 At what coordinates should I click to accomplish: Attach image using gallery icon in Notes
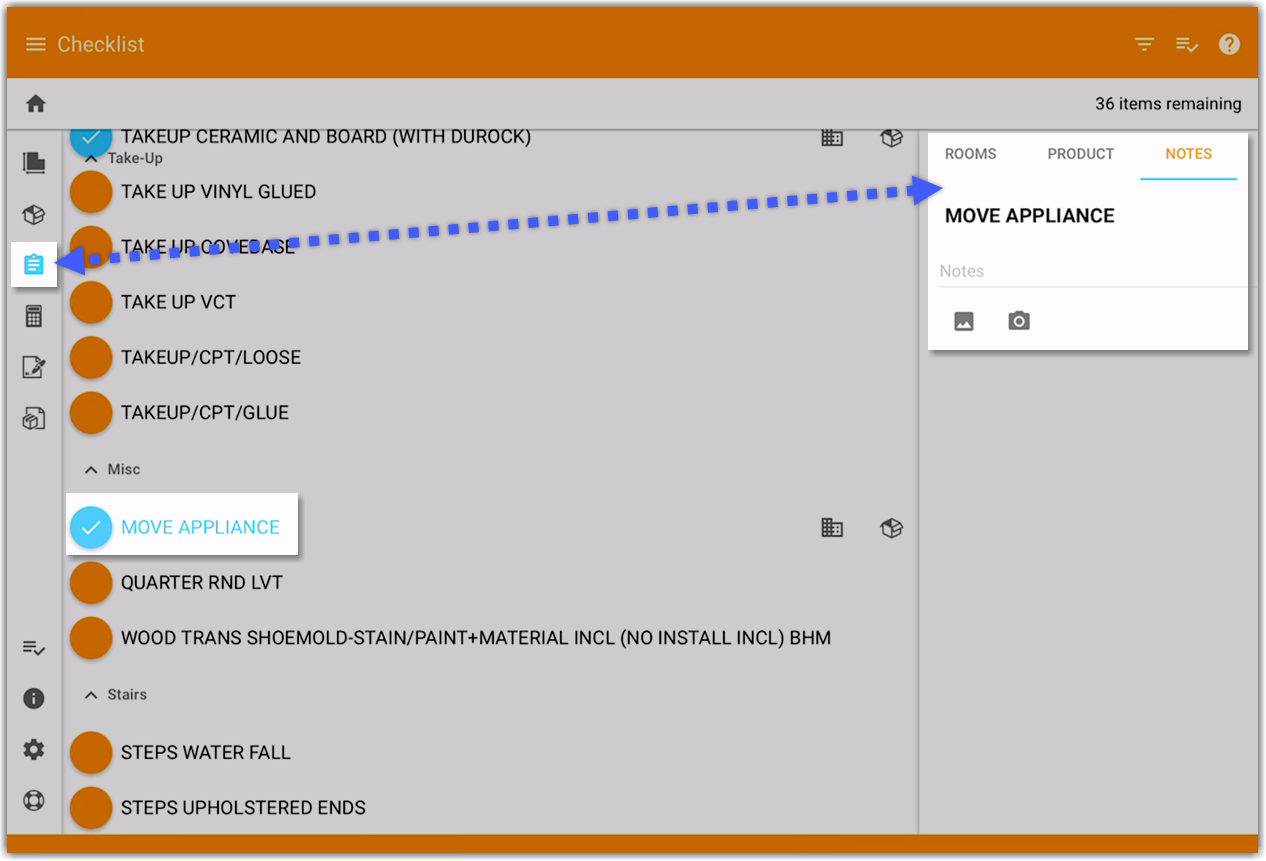(x=964, y=321)
